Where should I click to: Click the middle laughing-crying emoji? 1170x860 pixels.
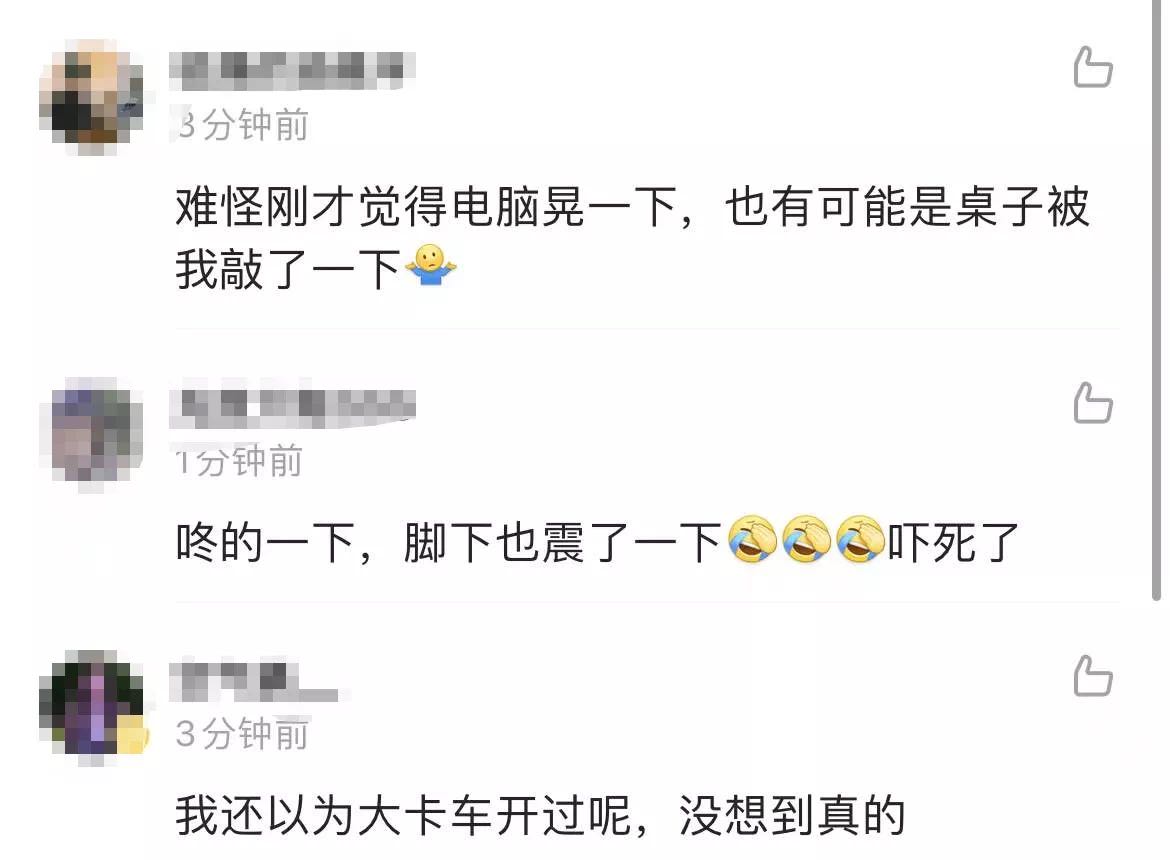coord(807,539)
